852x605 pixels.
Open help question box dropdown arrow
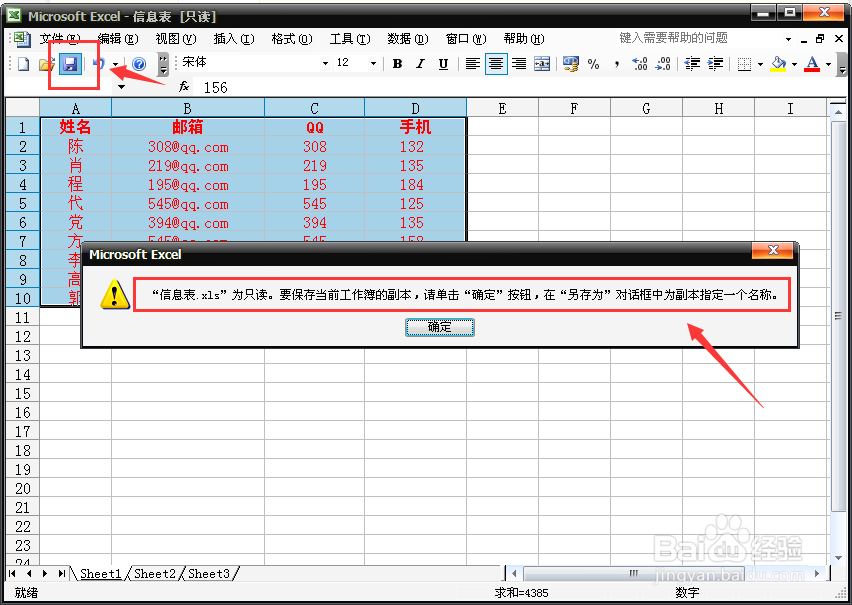(x=788, y=39)
